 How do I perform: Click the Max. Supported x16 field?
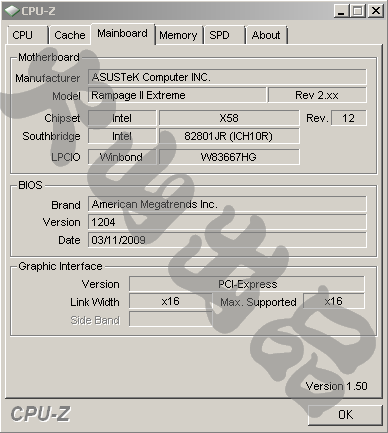pyautogui.click(x=334, y=301)
